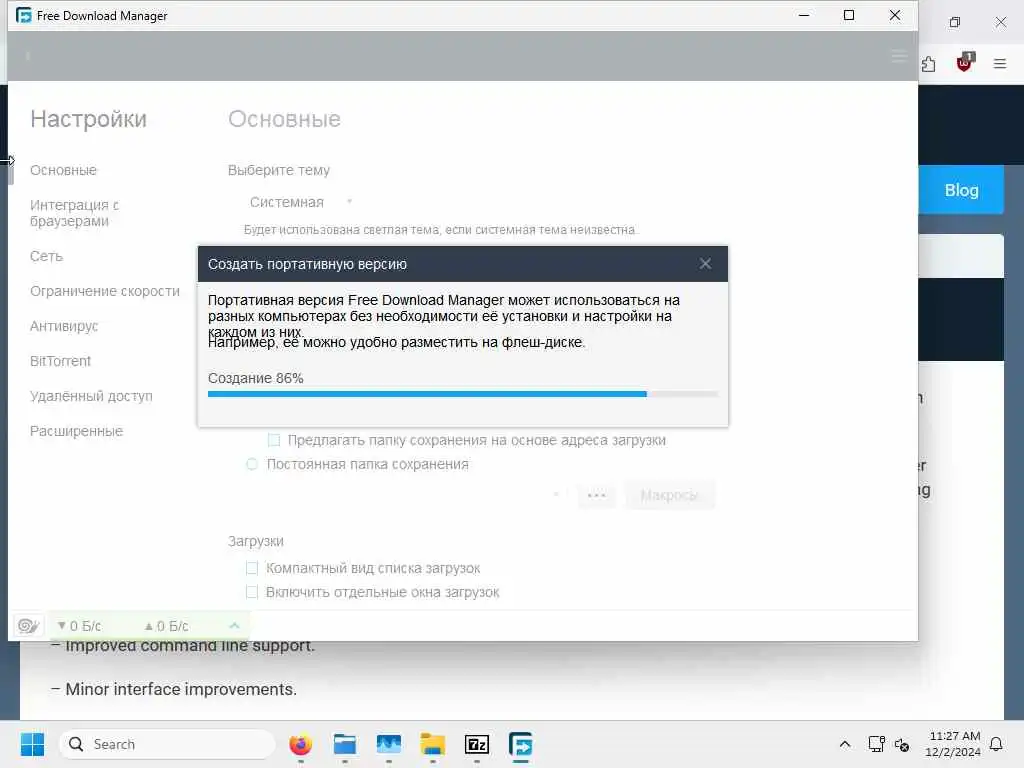The width and height of the screenshot is (1024, 768).
Task: Open Интеграция с браузерами settings section
Action: 74,213
